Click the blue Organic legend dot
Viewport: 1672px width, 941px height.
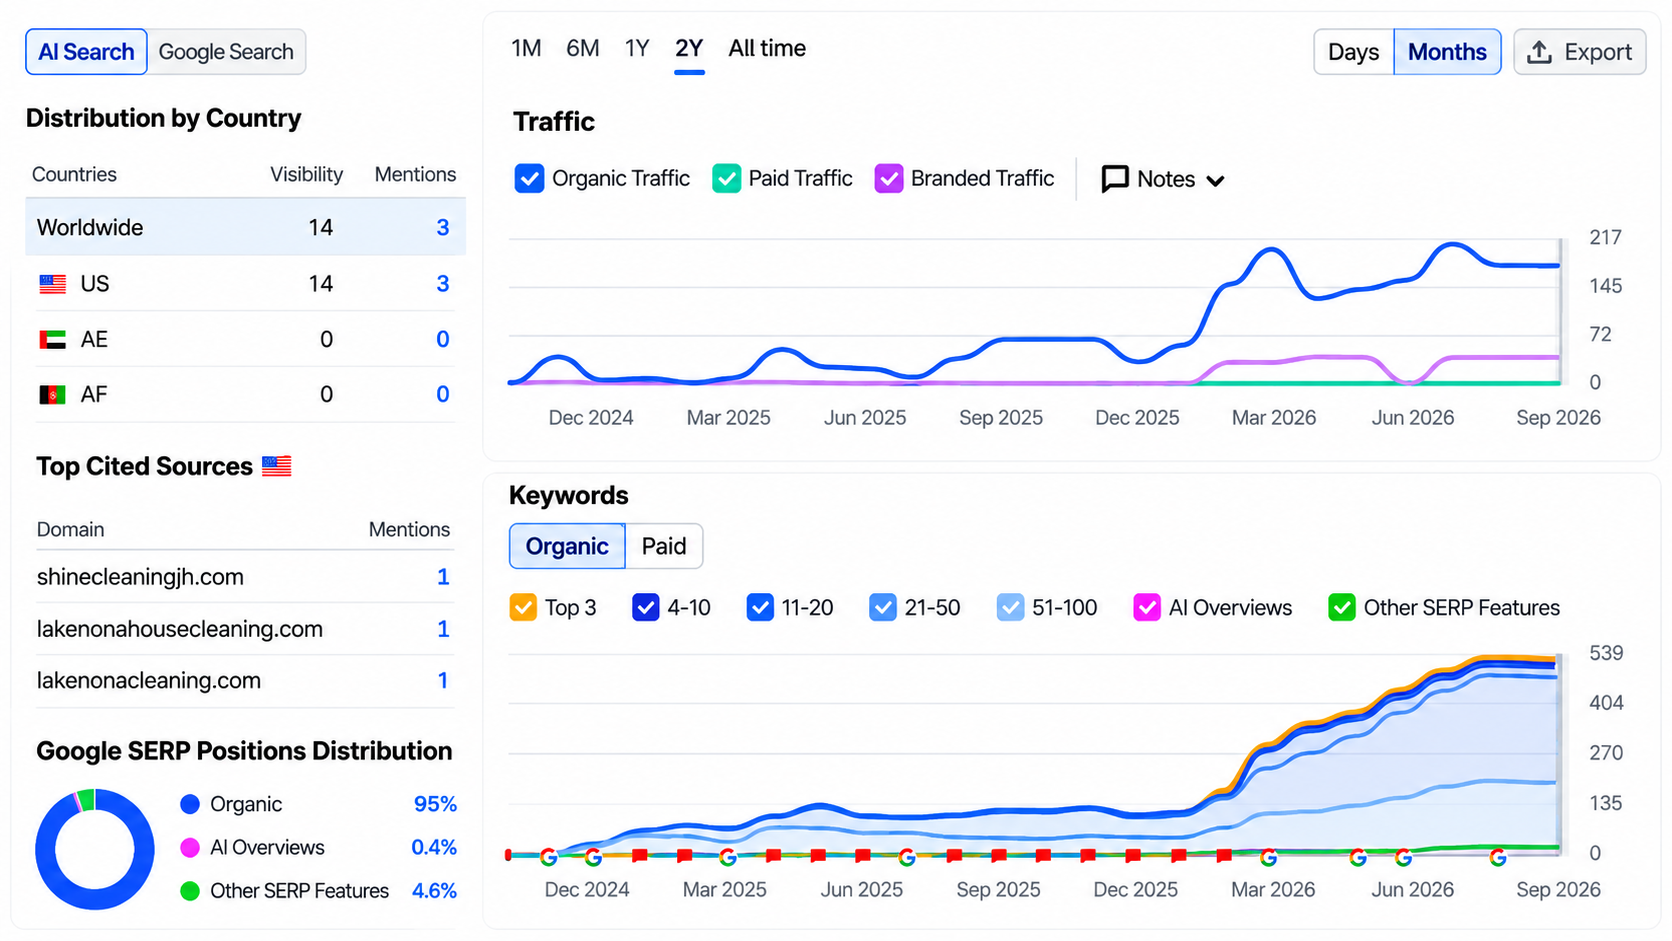tap(190, 804)
